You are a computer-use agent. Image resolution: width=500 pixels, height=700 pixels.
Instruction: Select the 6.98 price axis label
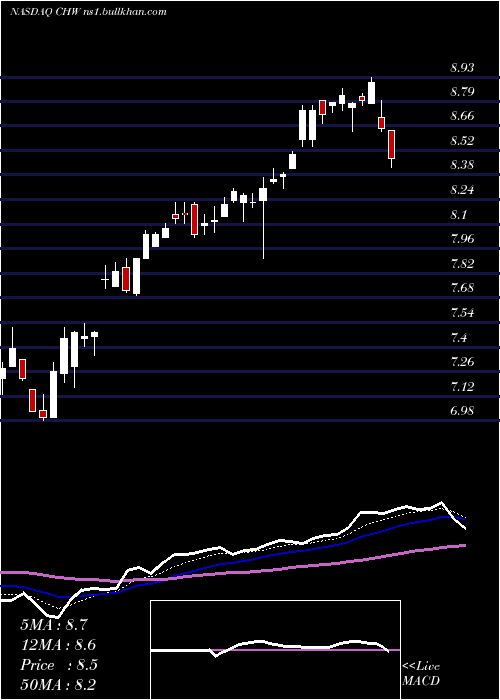(x=462, y=411)
